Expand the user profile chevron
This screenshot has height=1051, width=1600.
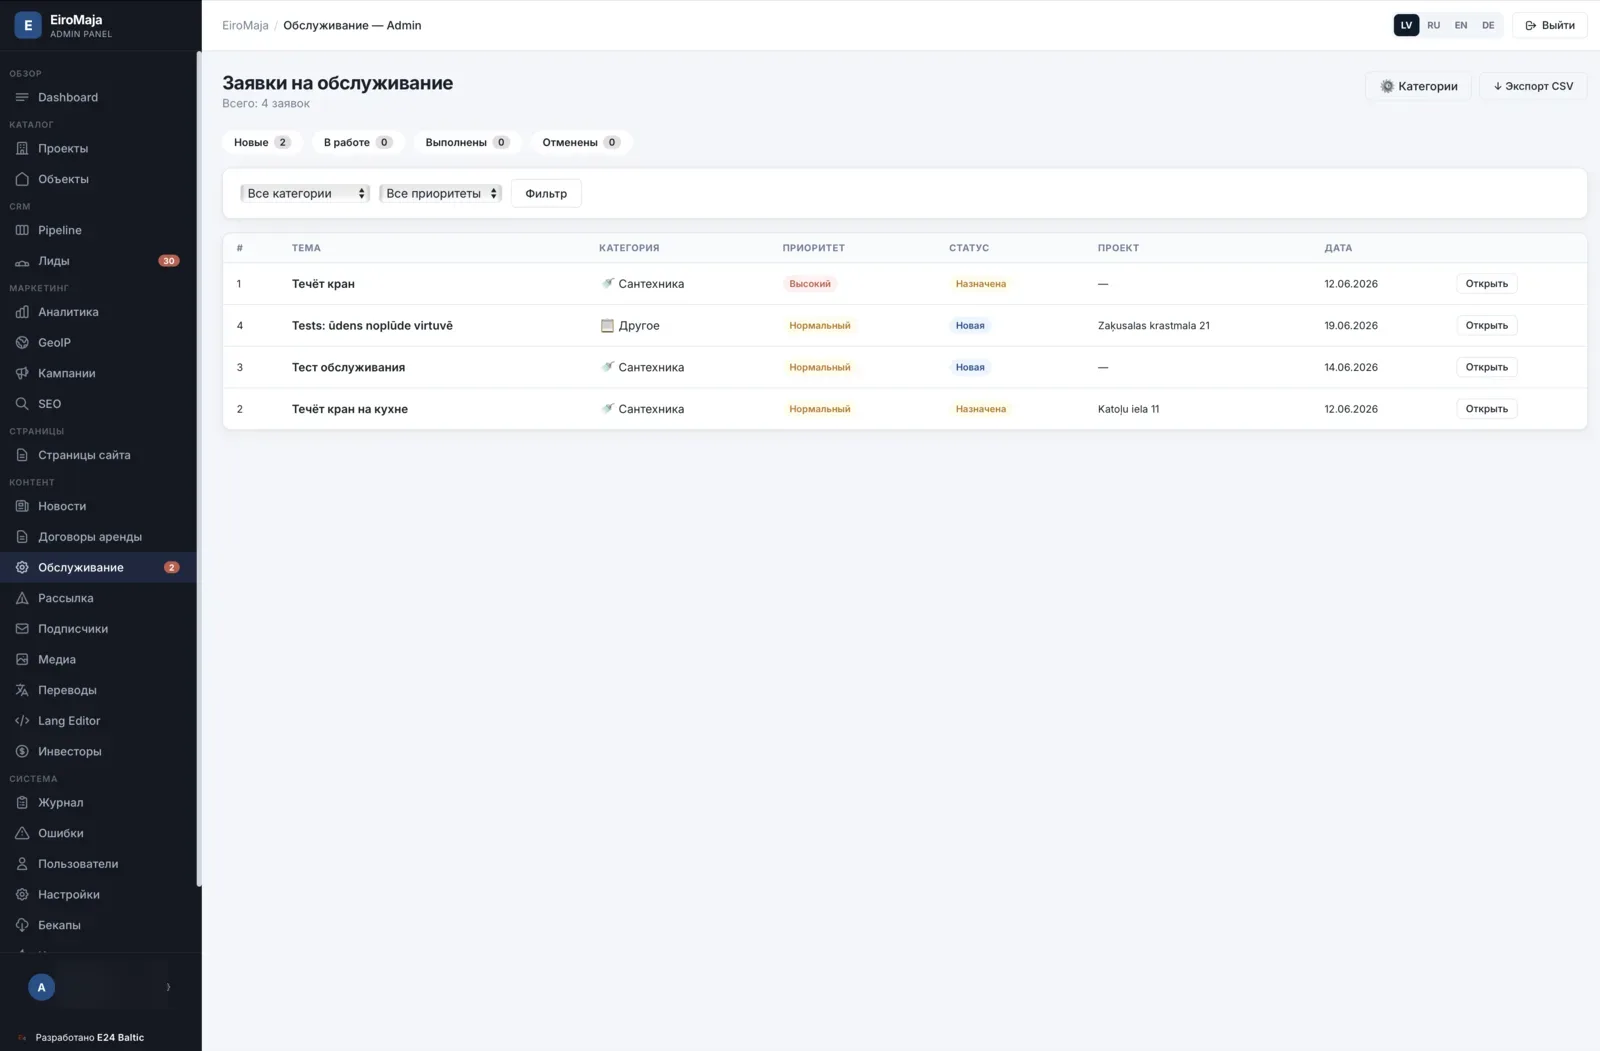point(168,987)
